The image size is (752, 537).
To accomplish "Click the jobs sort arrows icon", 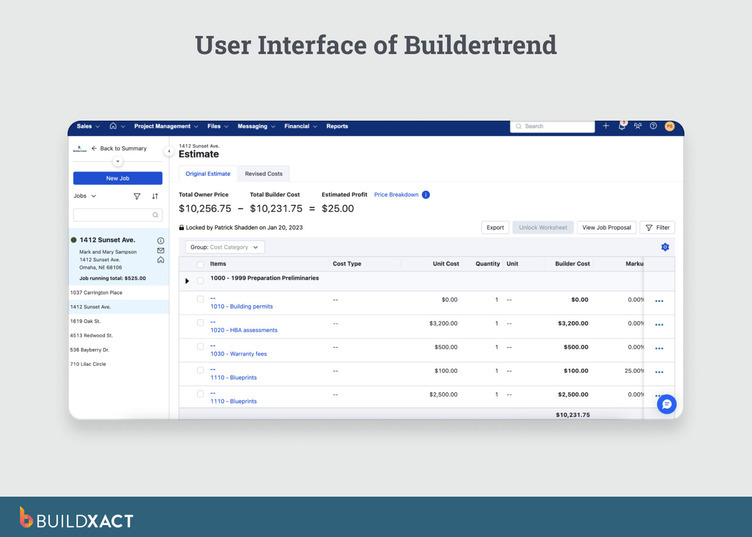I will 155,196.
